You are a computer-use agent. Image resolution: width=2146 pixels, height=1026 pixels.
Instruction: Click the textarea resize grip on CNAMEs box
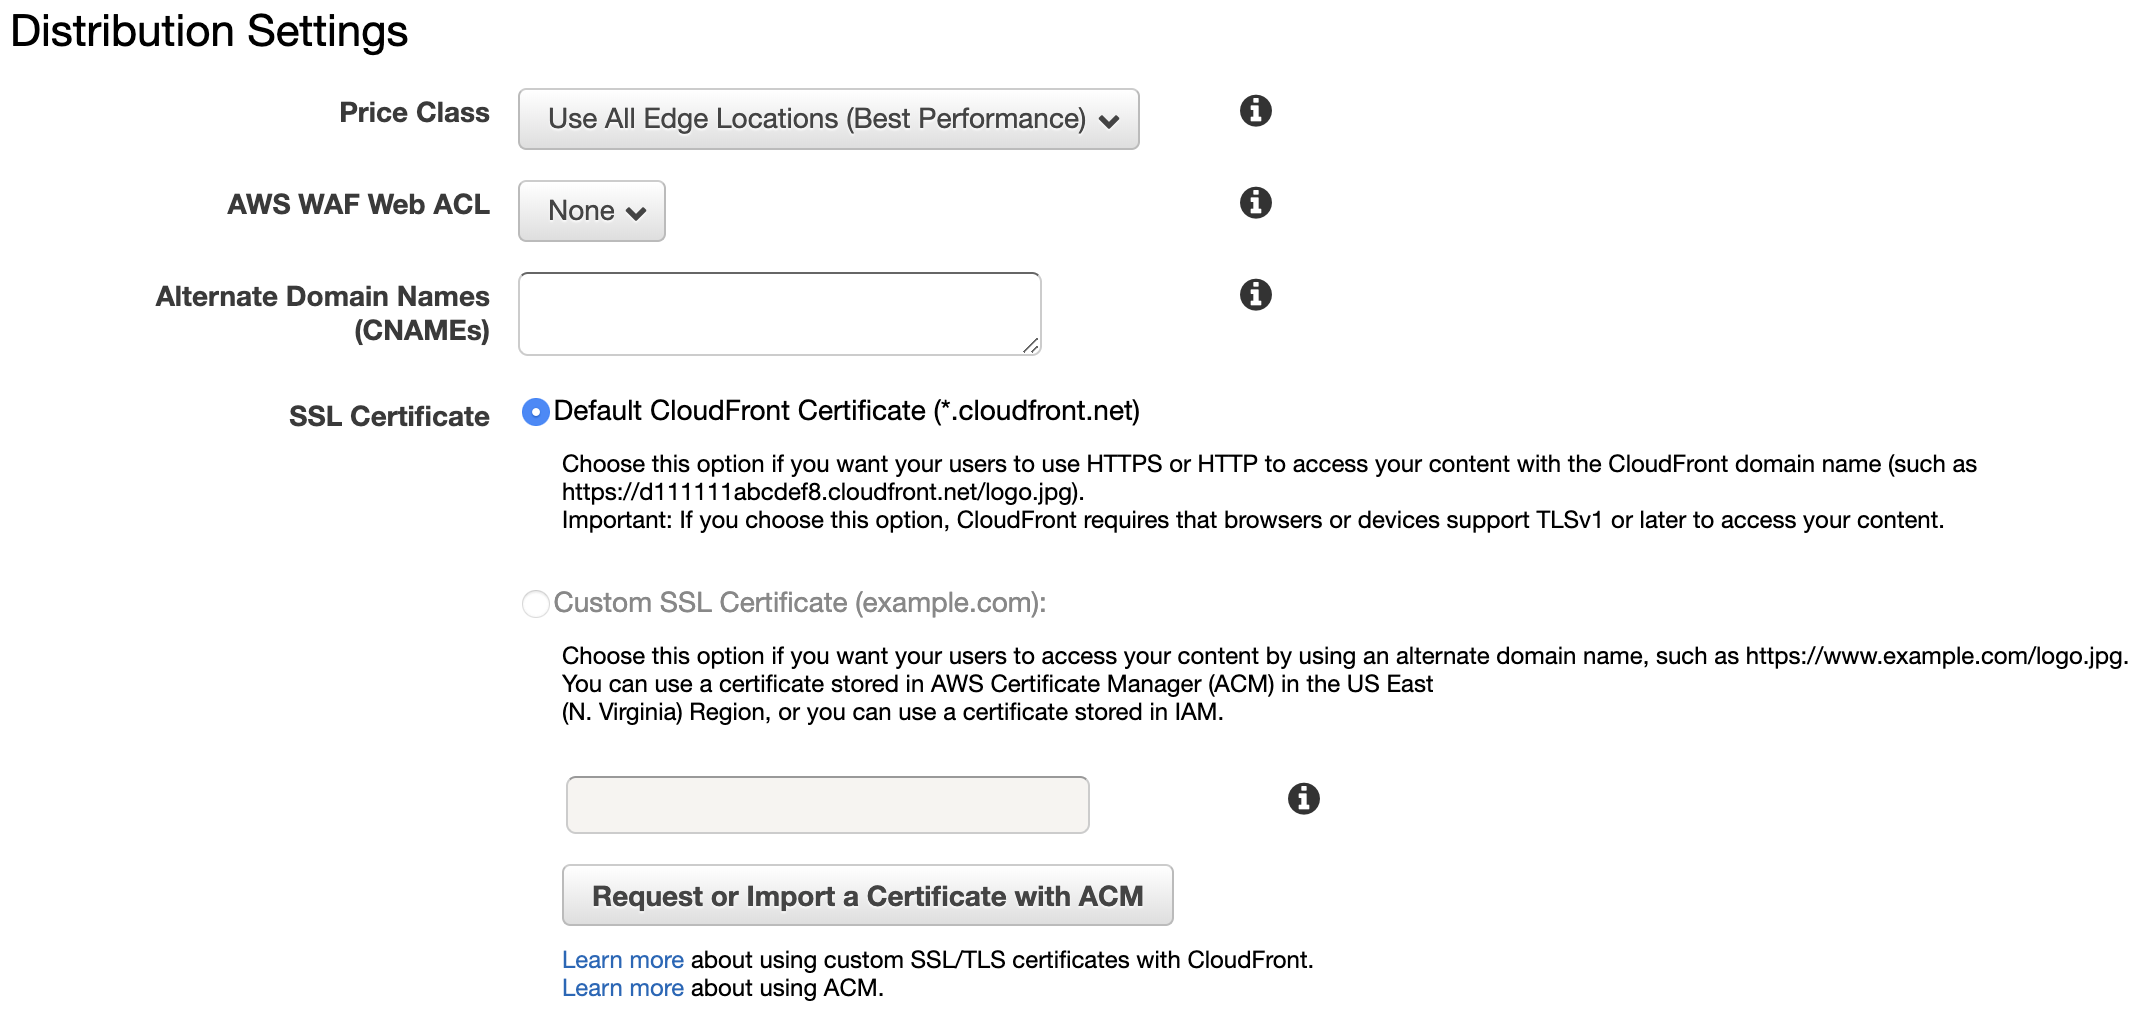click(x=1030, y=345)
